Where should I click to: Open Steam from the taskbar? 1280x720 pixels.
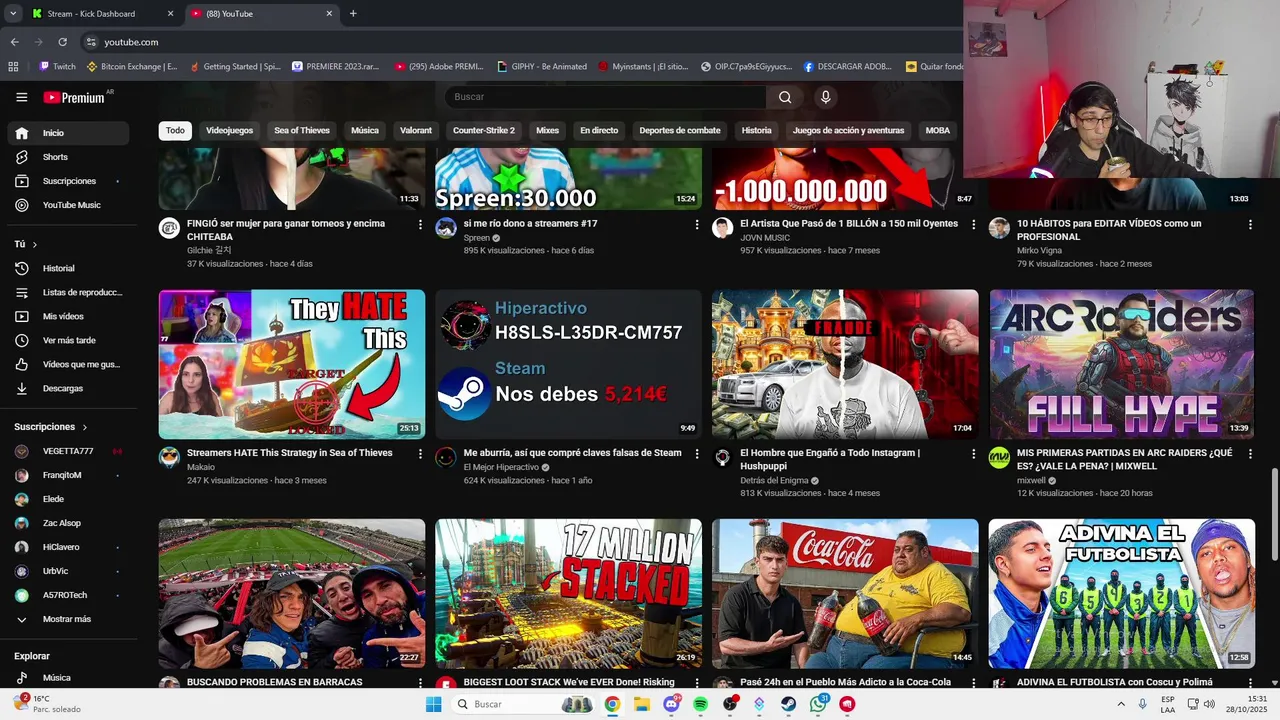[789, 704]
